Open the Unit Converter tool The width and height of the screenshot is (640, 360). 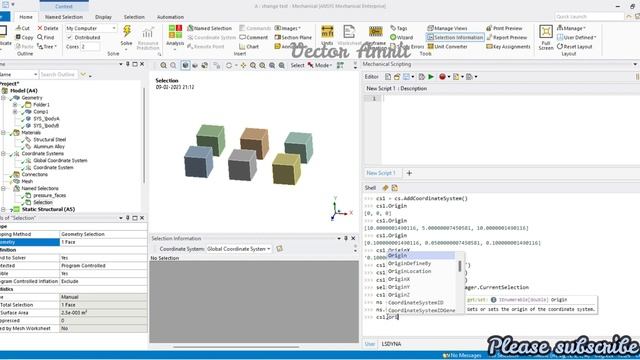(x=447, y=47)
